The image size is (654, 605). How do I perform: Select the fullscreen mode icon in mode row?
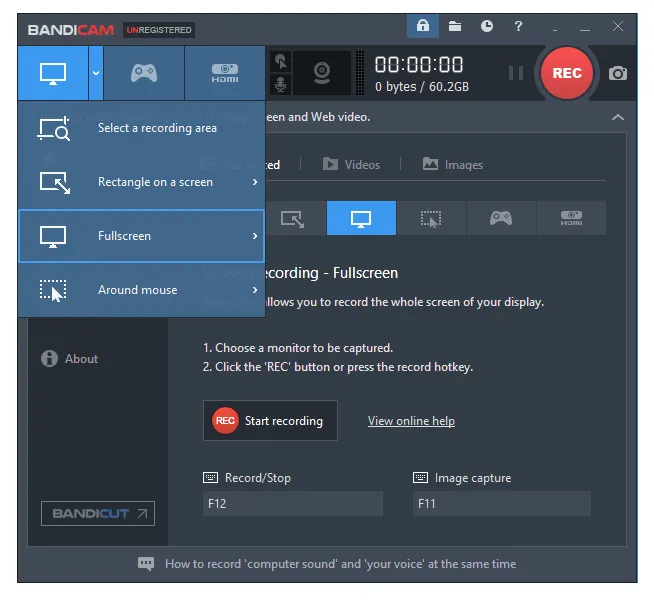pyautogui.click(x=361, y=218)
